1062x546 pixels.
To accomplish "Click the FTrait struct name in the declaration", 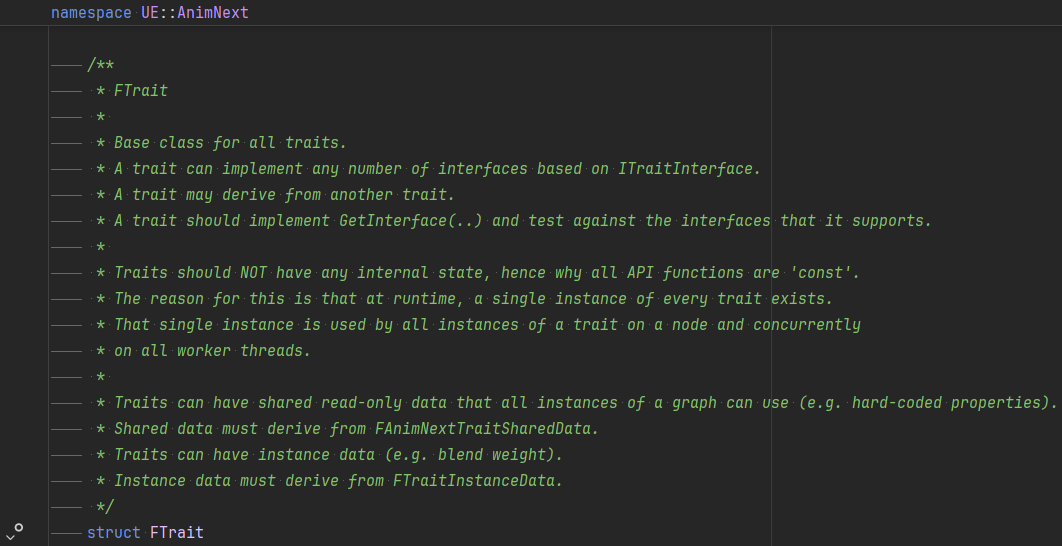I will [x=176, y=532].
